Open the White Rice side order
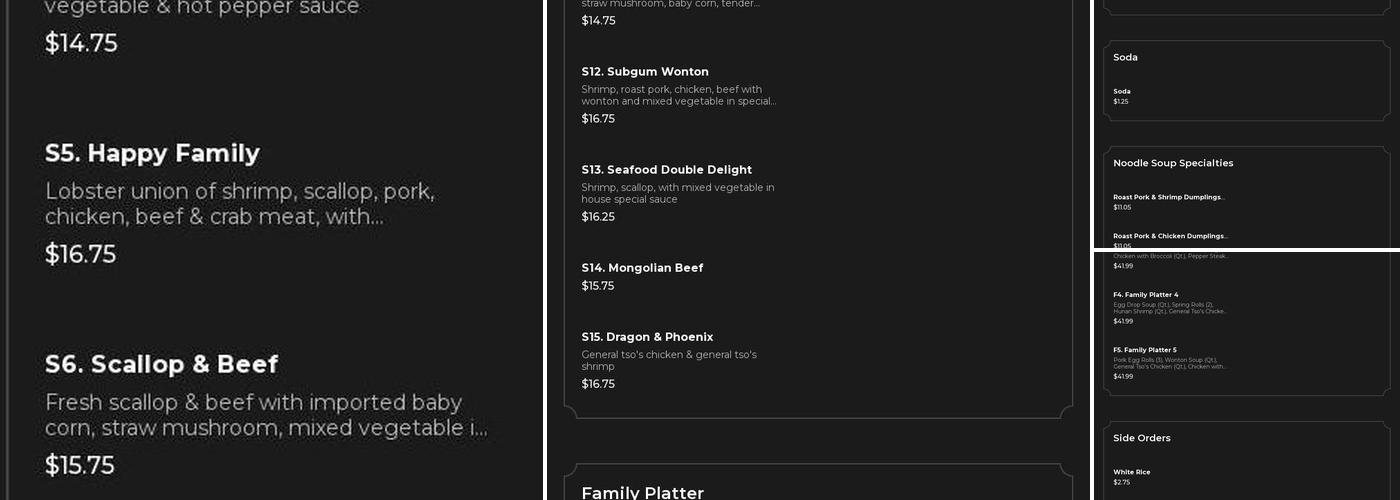This screenshot has width=1400, height=500. coord(1131,472)
